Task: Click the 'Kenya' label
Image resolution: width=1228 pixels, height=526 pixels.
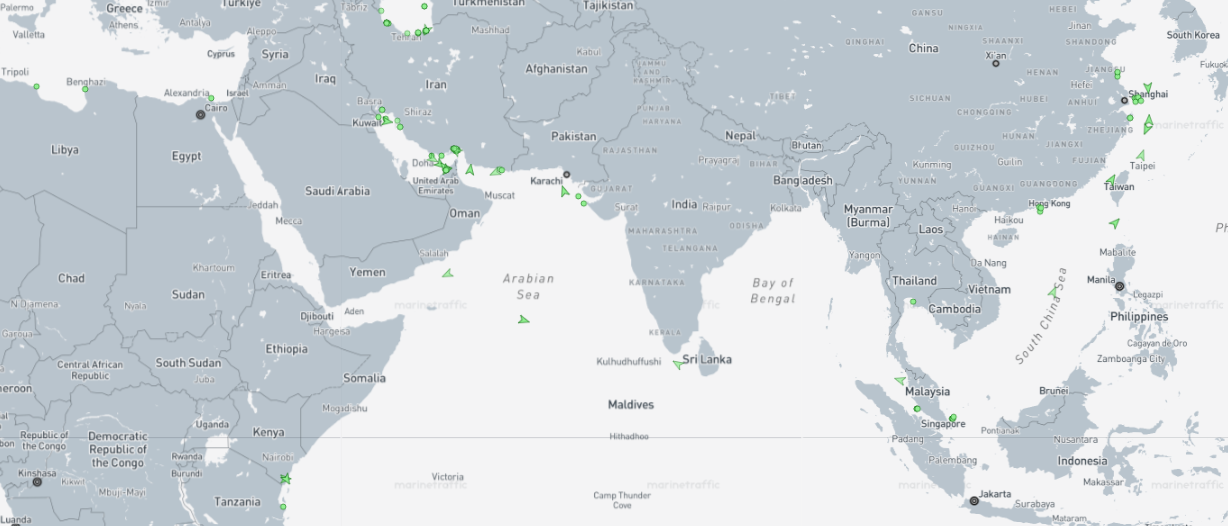Action: 268,433
